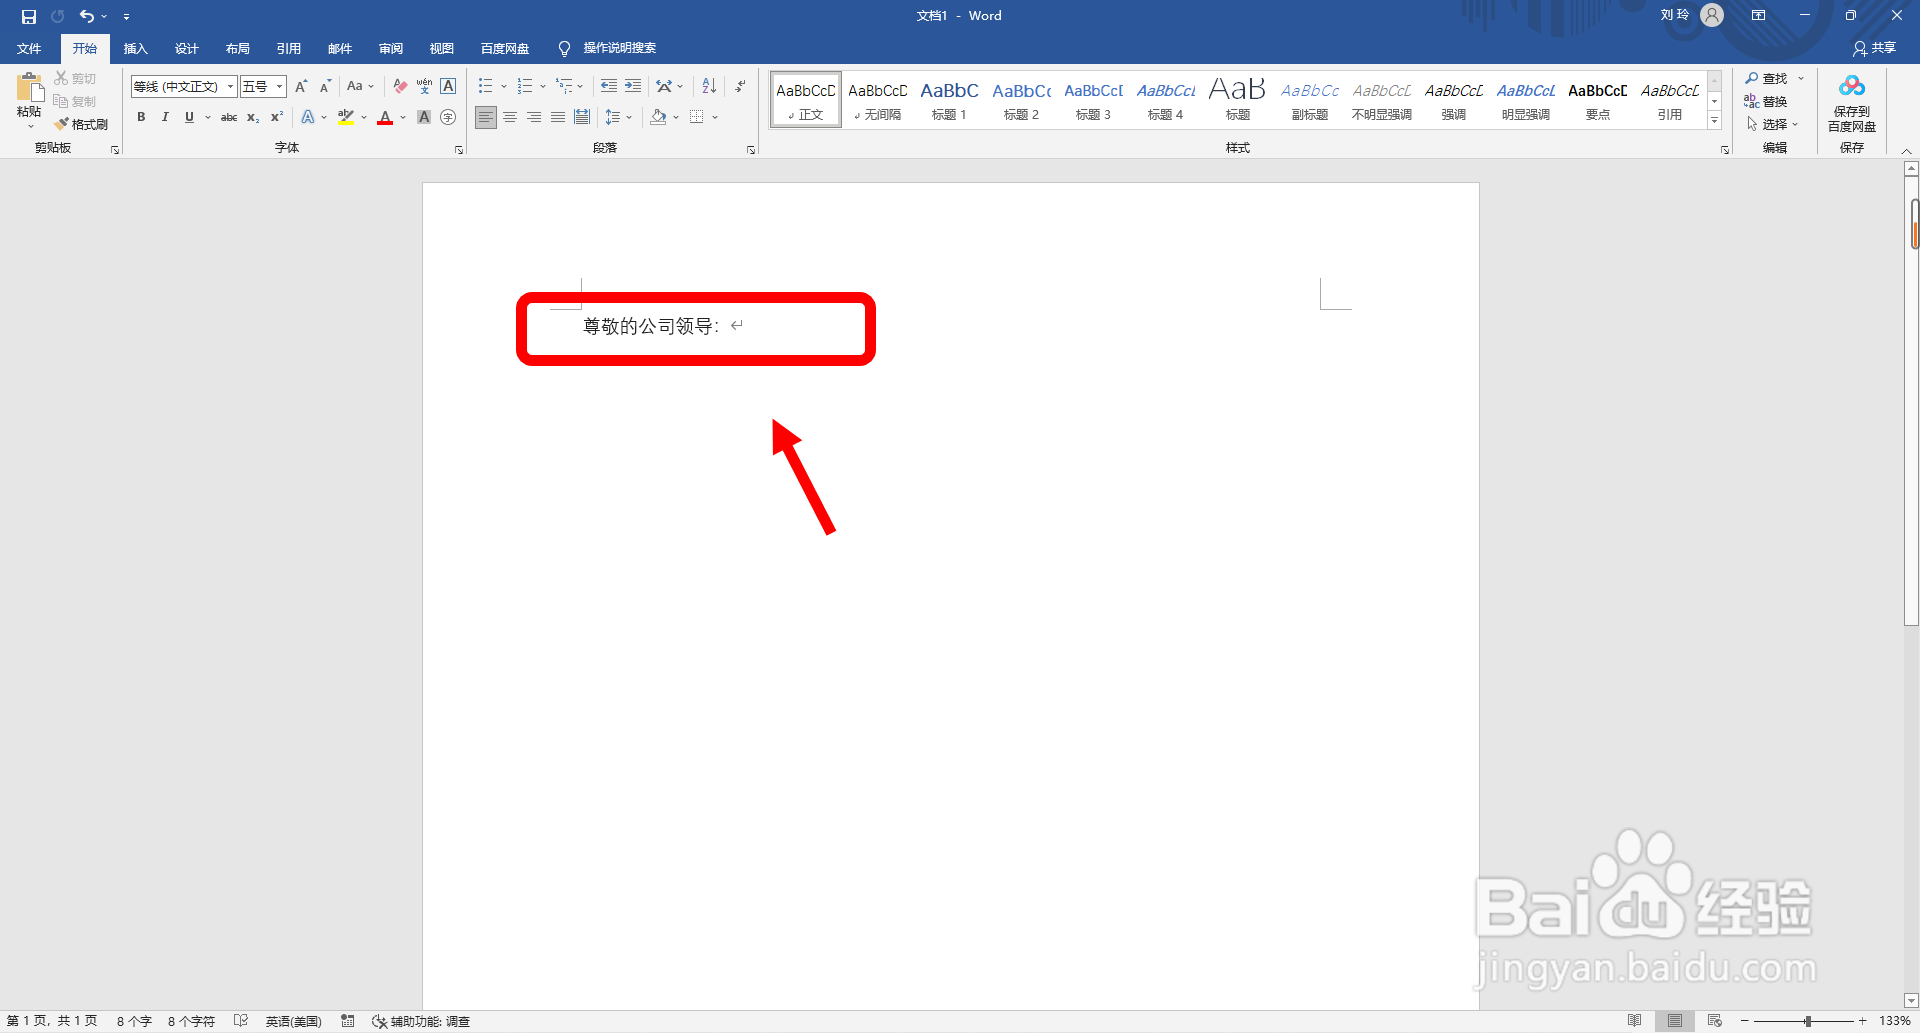
Task: Toggle Italic formatting
Action: 165,117
